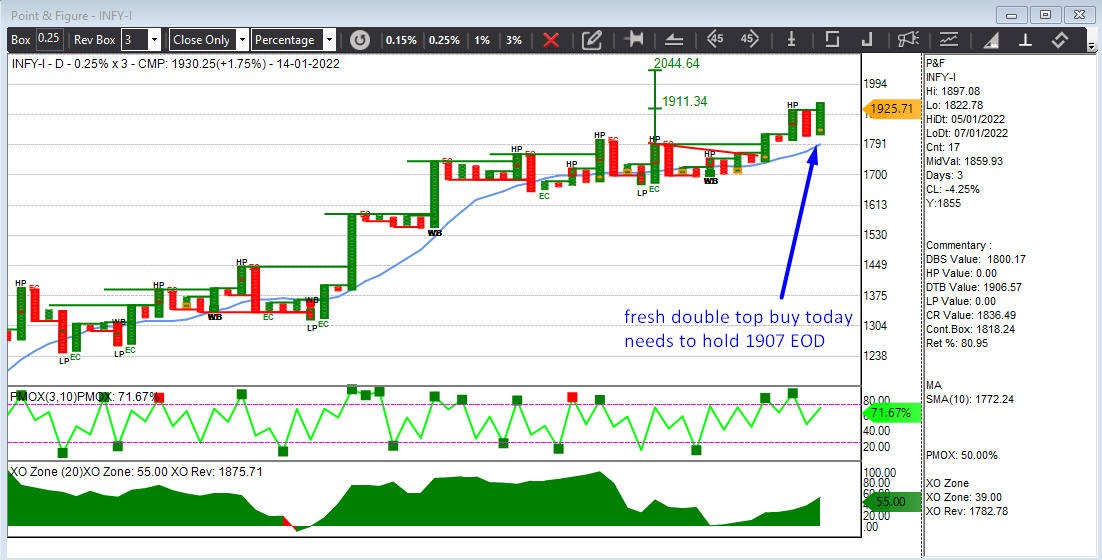Click the indicator line-chart icon
This screenshot has height=560, width=1102.
949,39
